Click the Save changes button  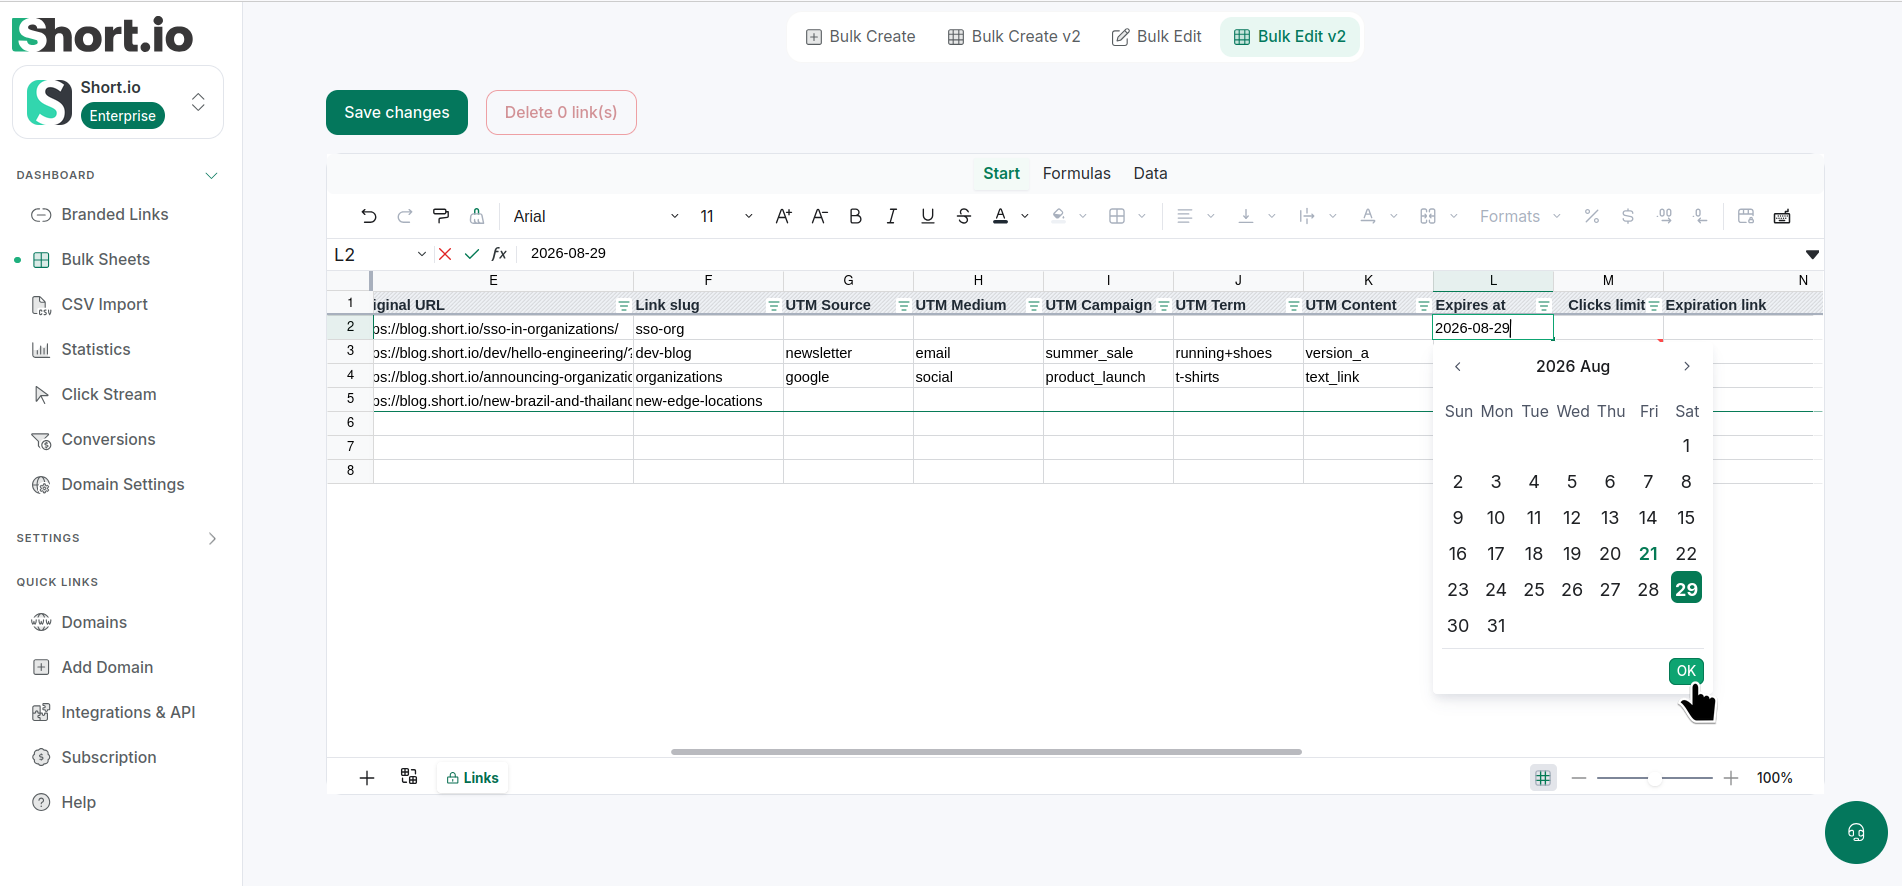pyautogui.click(x=397, y=112)
